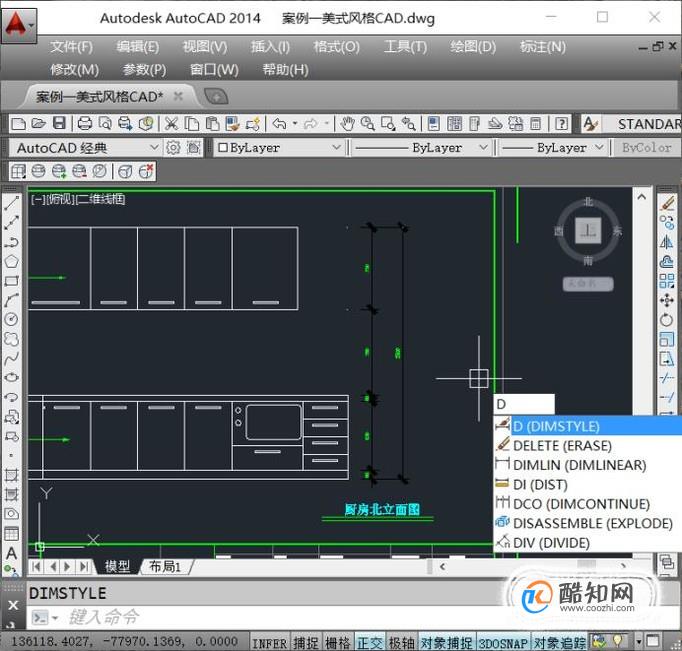Click the workspace settings gear icon
Screen dimensions: 682x651
(173, 148)
